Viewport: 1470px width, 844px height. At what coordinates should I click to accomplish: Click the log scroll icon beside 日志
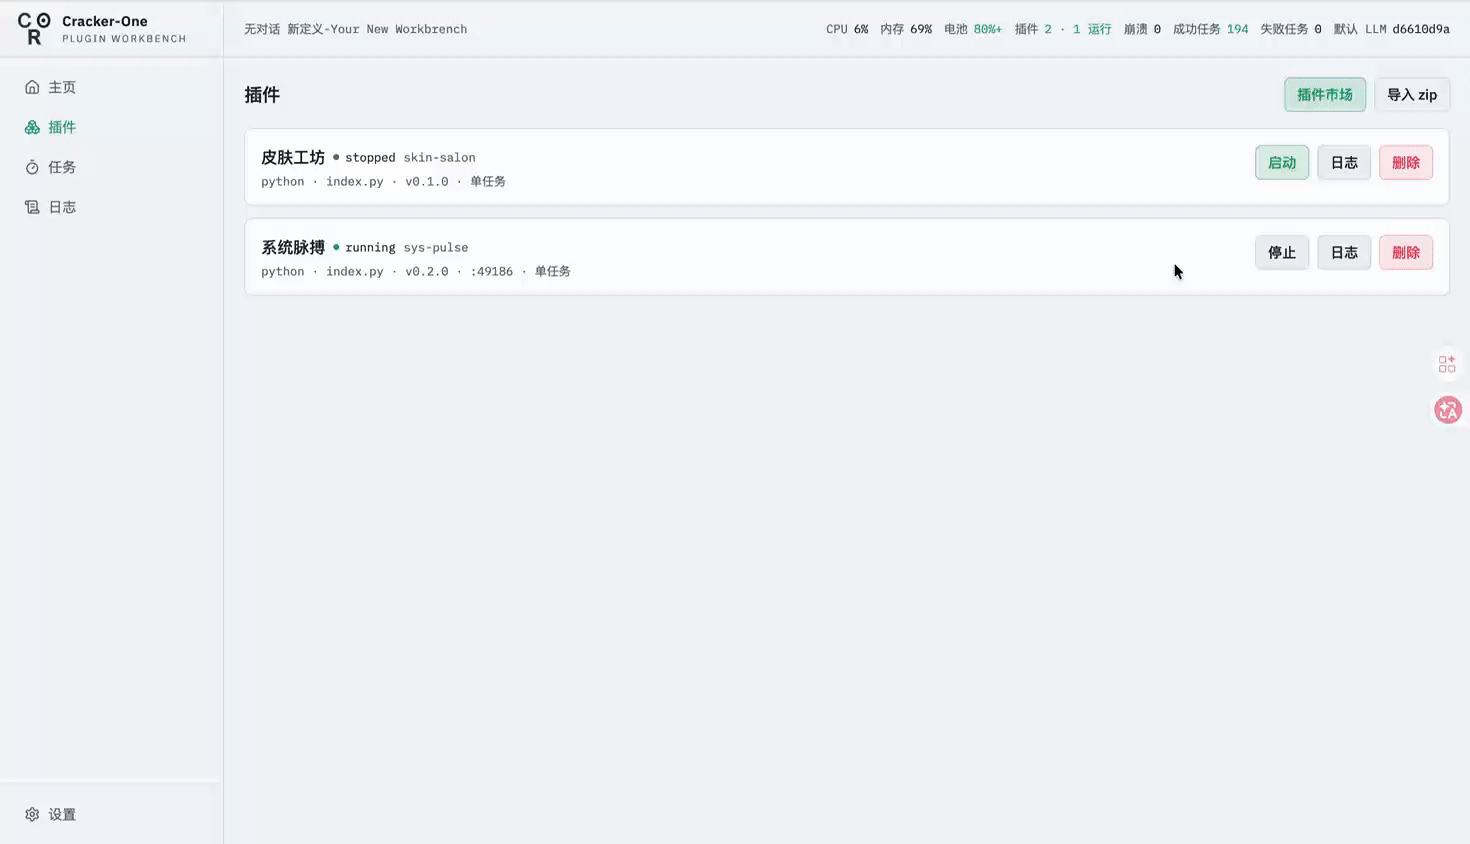point(32,207)
